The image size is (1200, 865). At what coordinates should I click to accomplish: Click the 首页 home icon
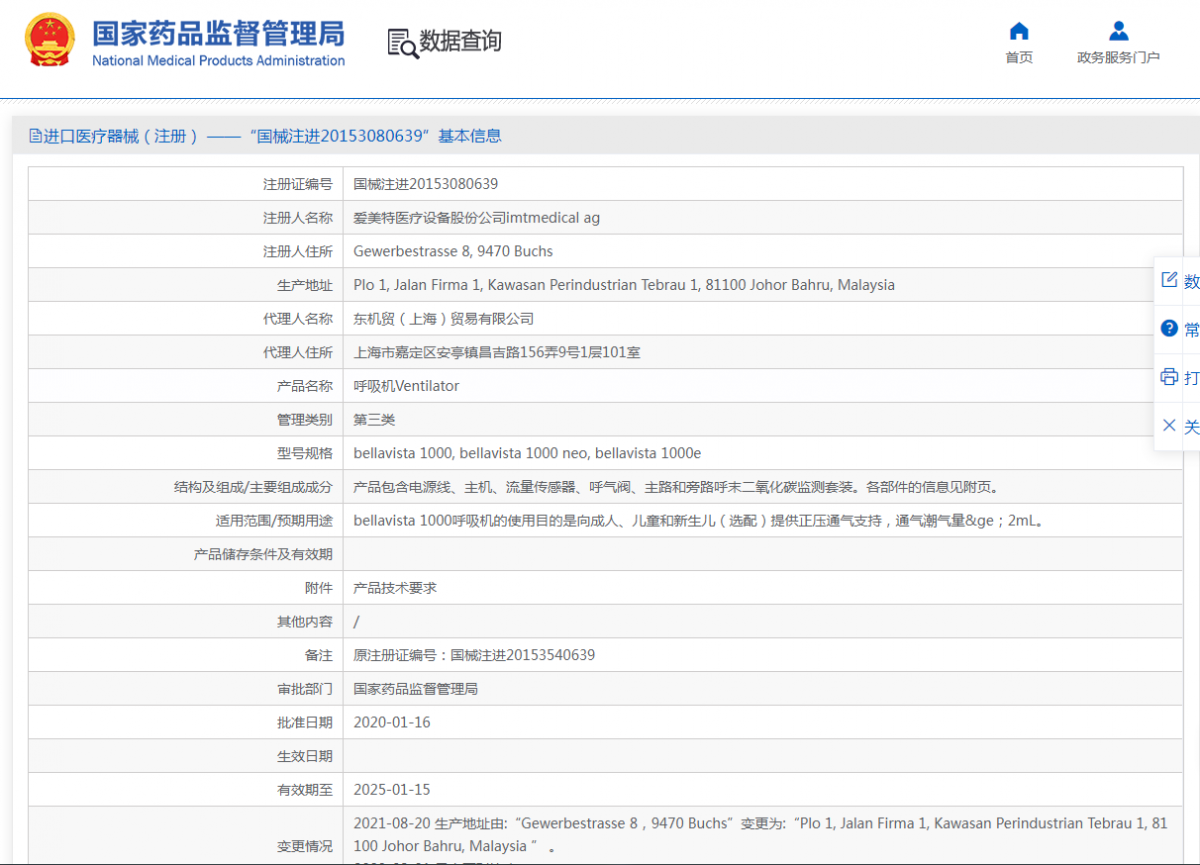coord(1019,31)
